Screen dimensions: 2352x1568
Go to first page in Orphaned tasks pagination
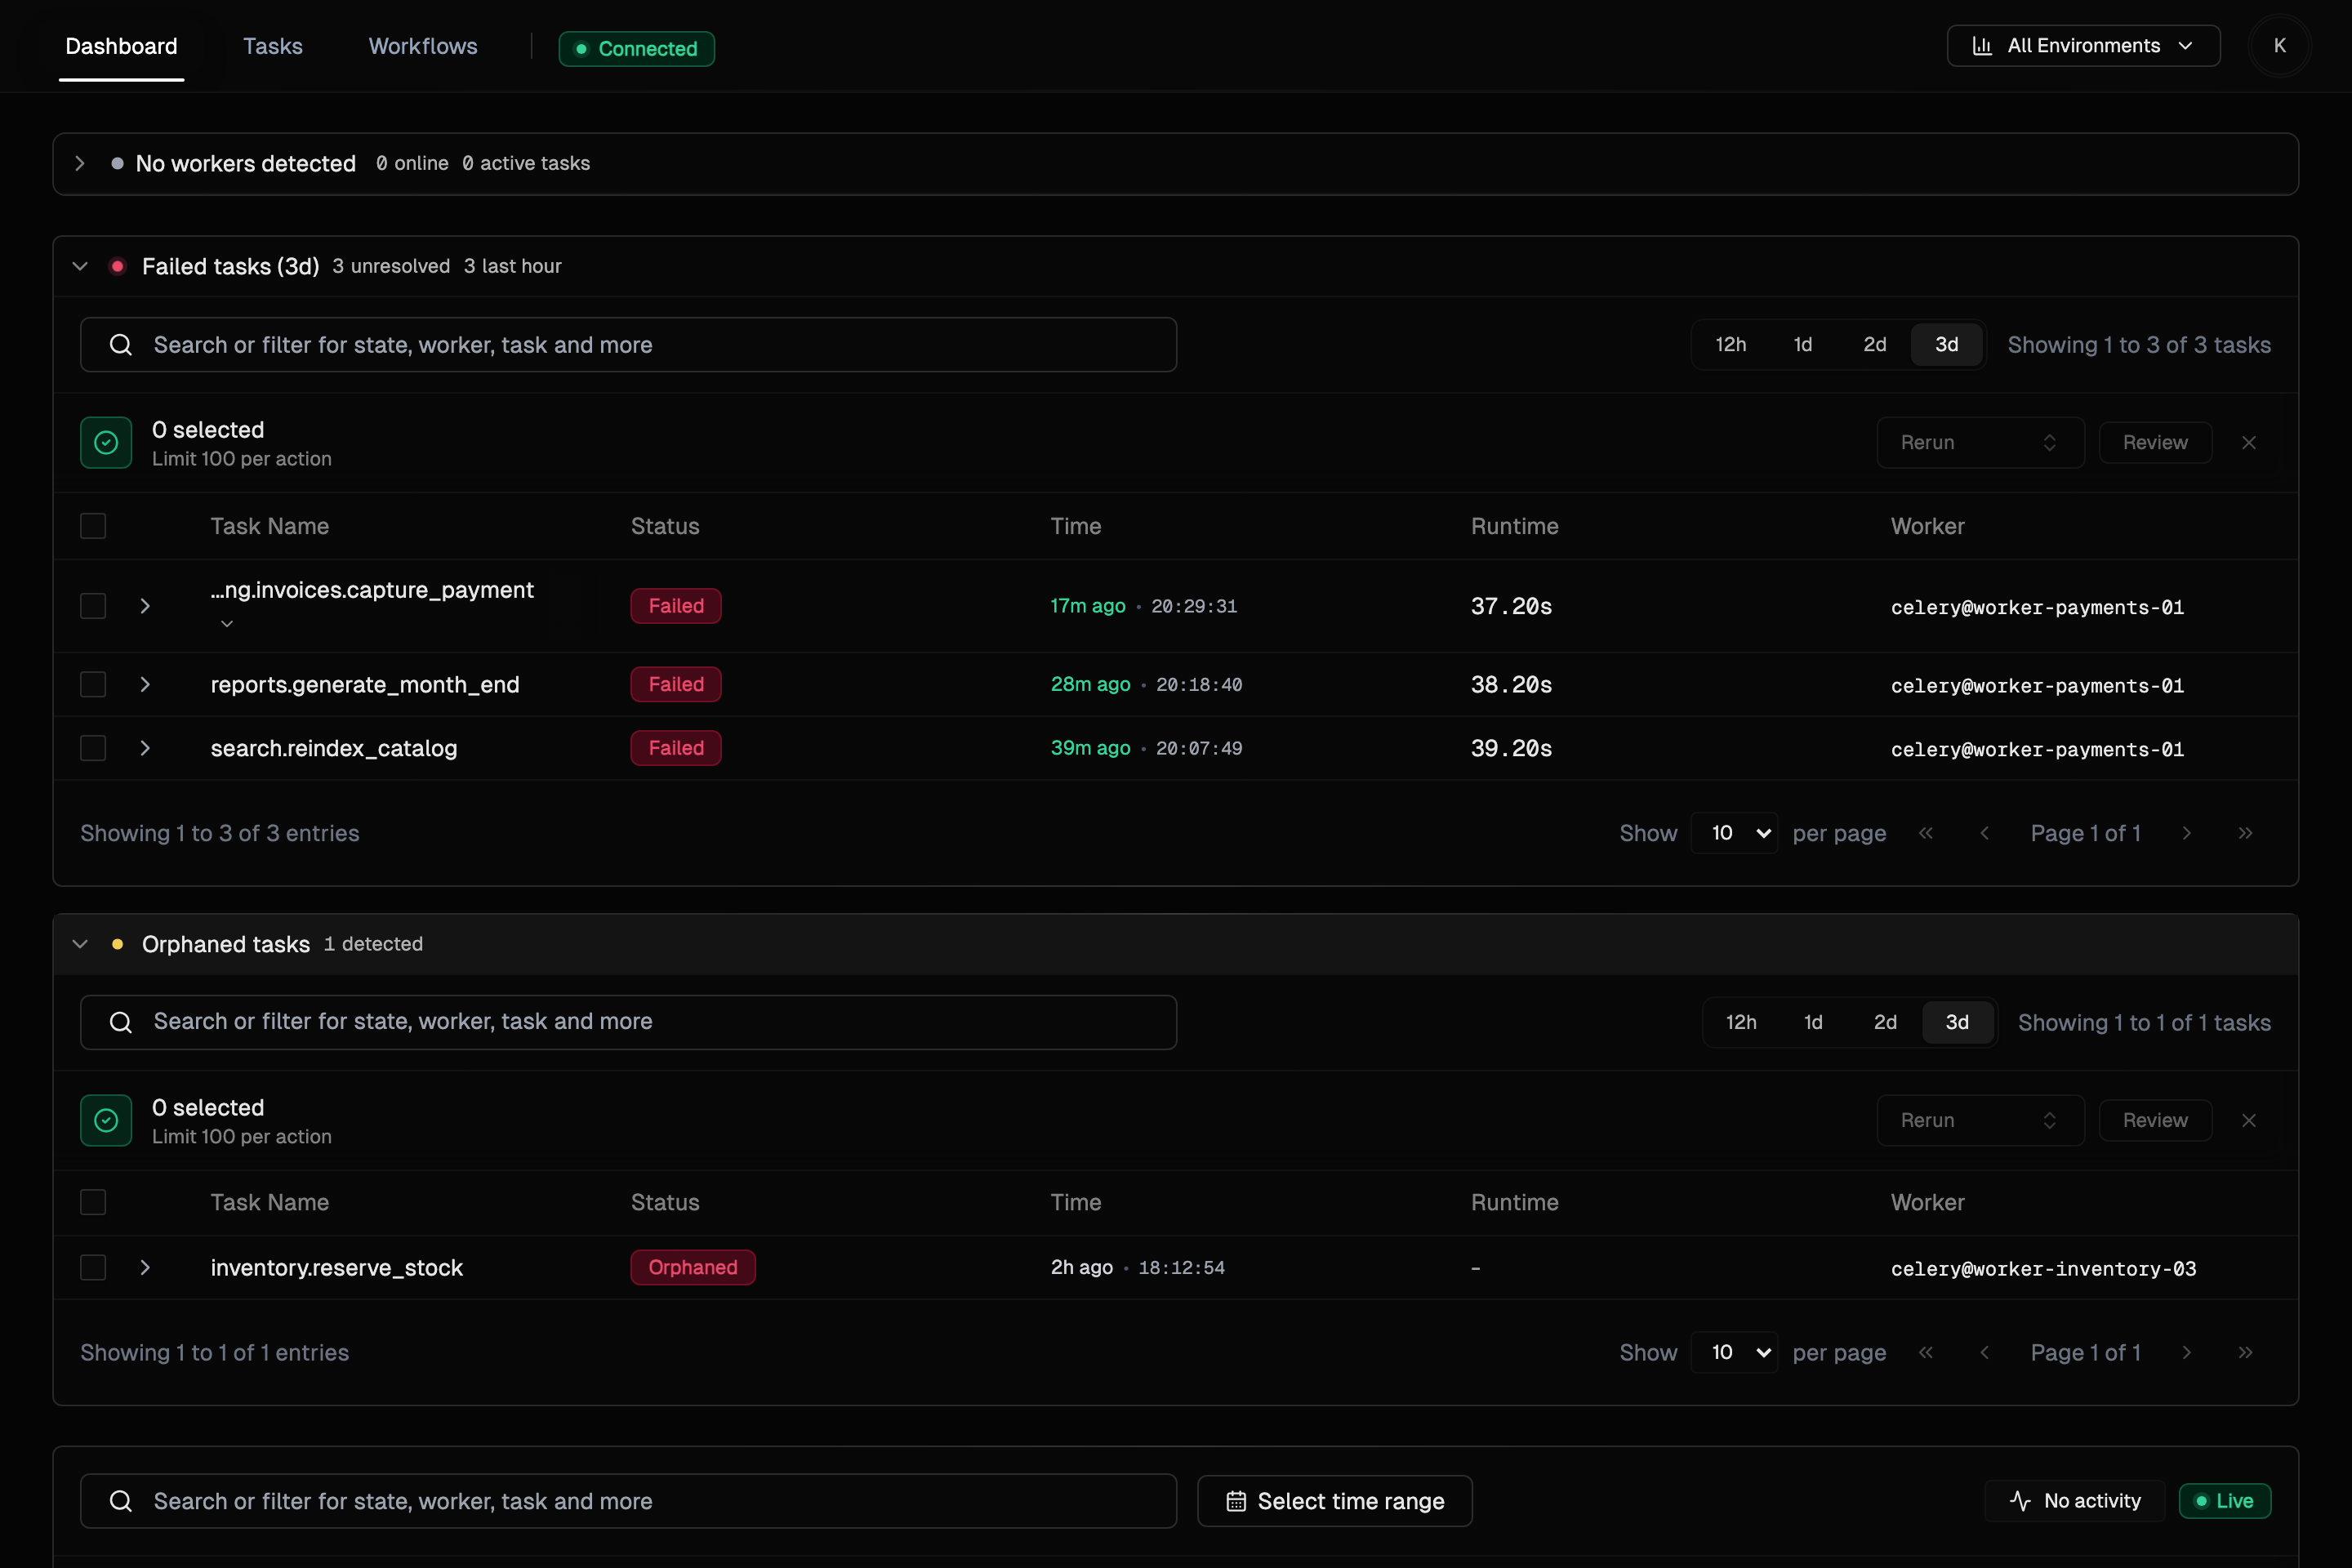tap(1926, 1353)
